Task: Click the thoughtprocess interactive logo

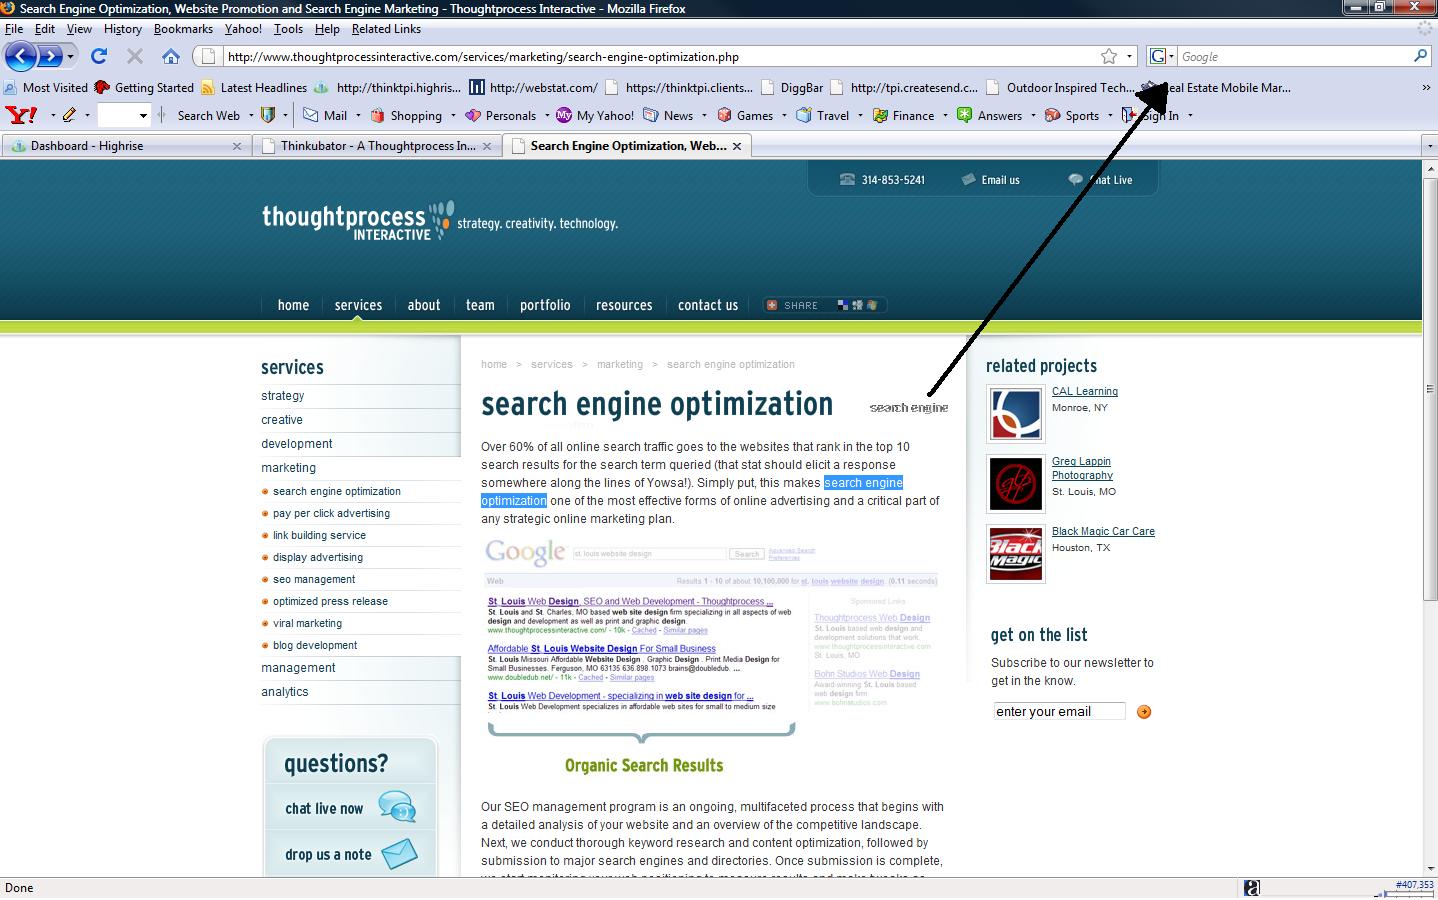Action: coord(357,221)
